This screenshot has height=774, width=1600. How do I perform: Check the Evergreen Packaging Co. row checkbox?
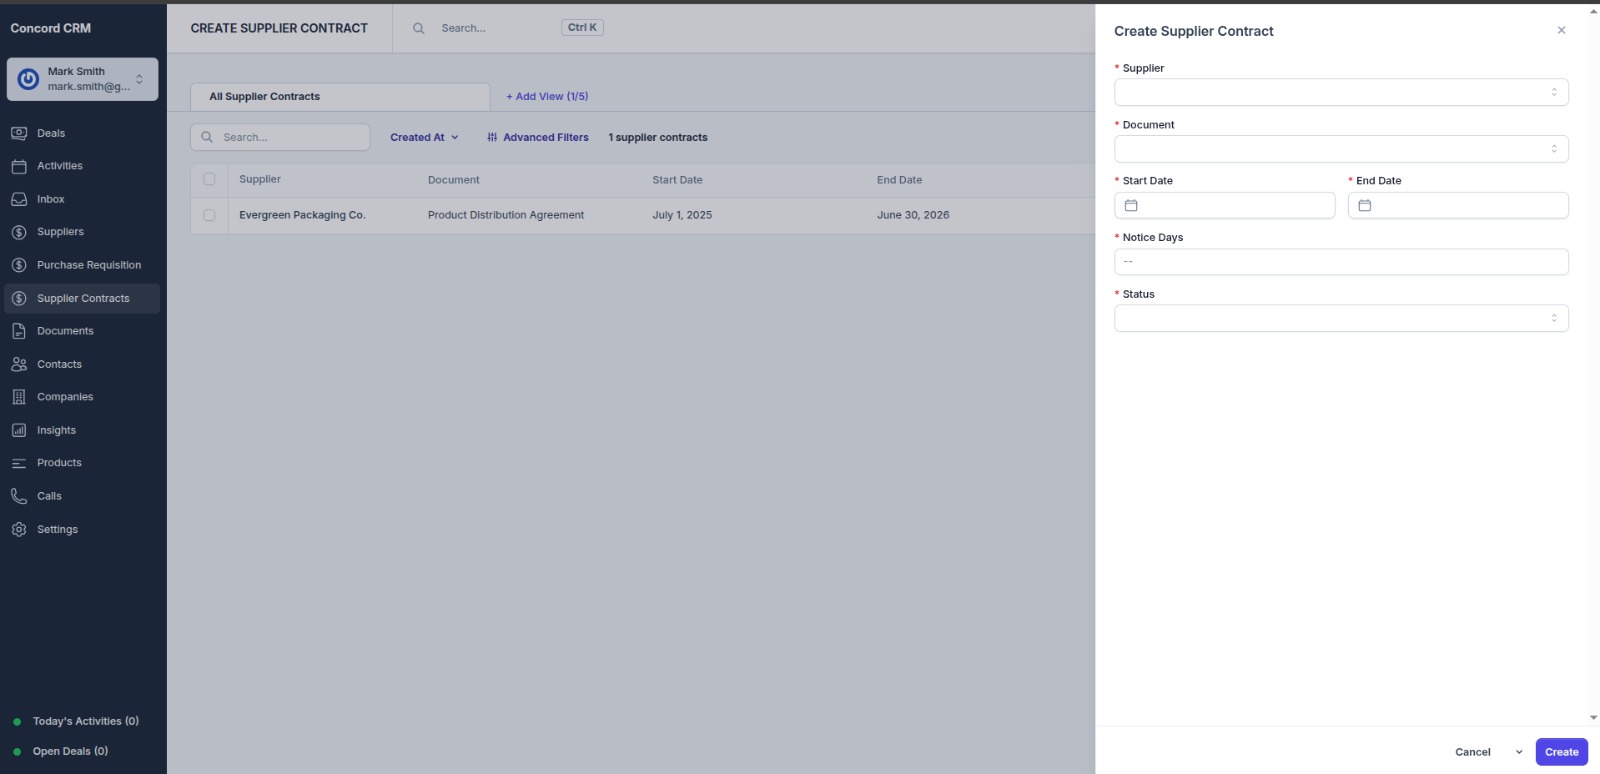209,215
